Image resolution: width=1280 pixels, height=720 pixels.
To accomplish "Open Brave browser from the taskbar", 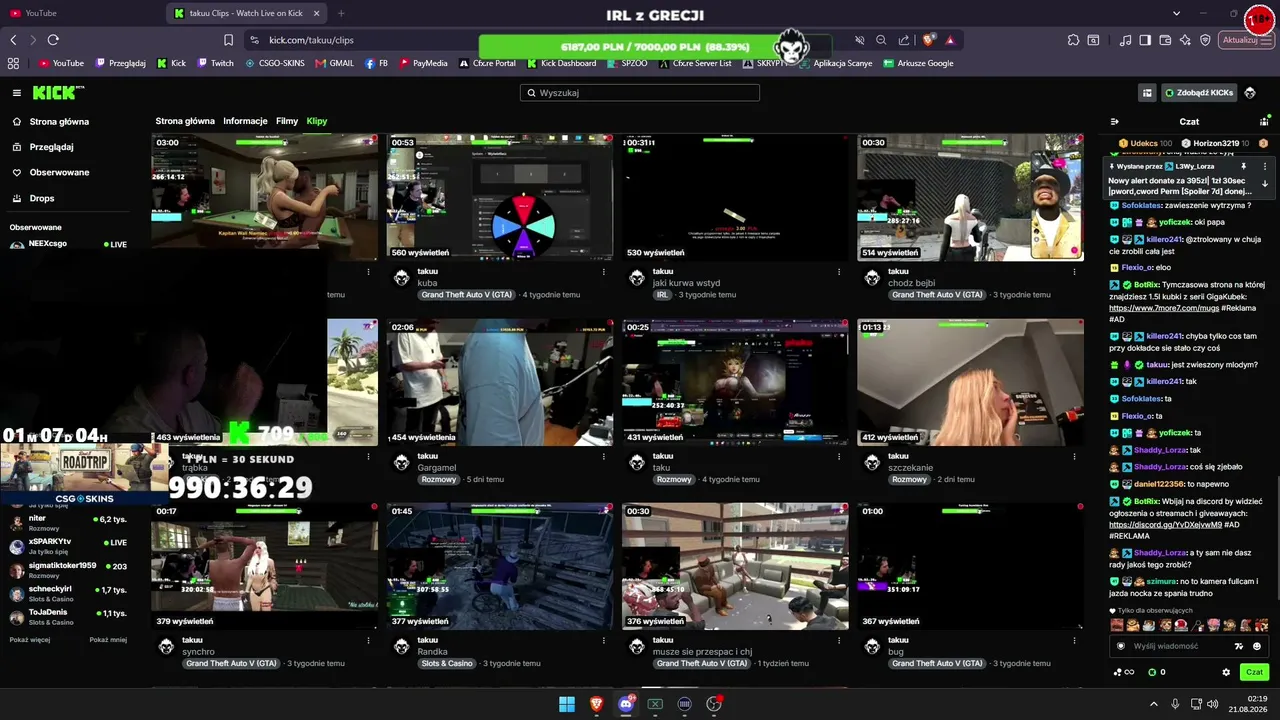I will [x=596, y=704].
